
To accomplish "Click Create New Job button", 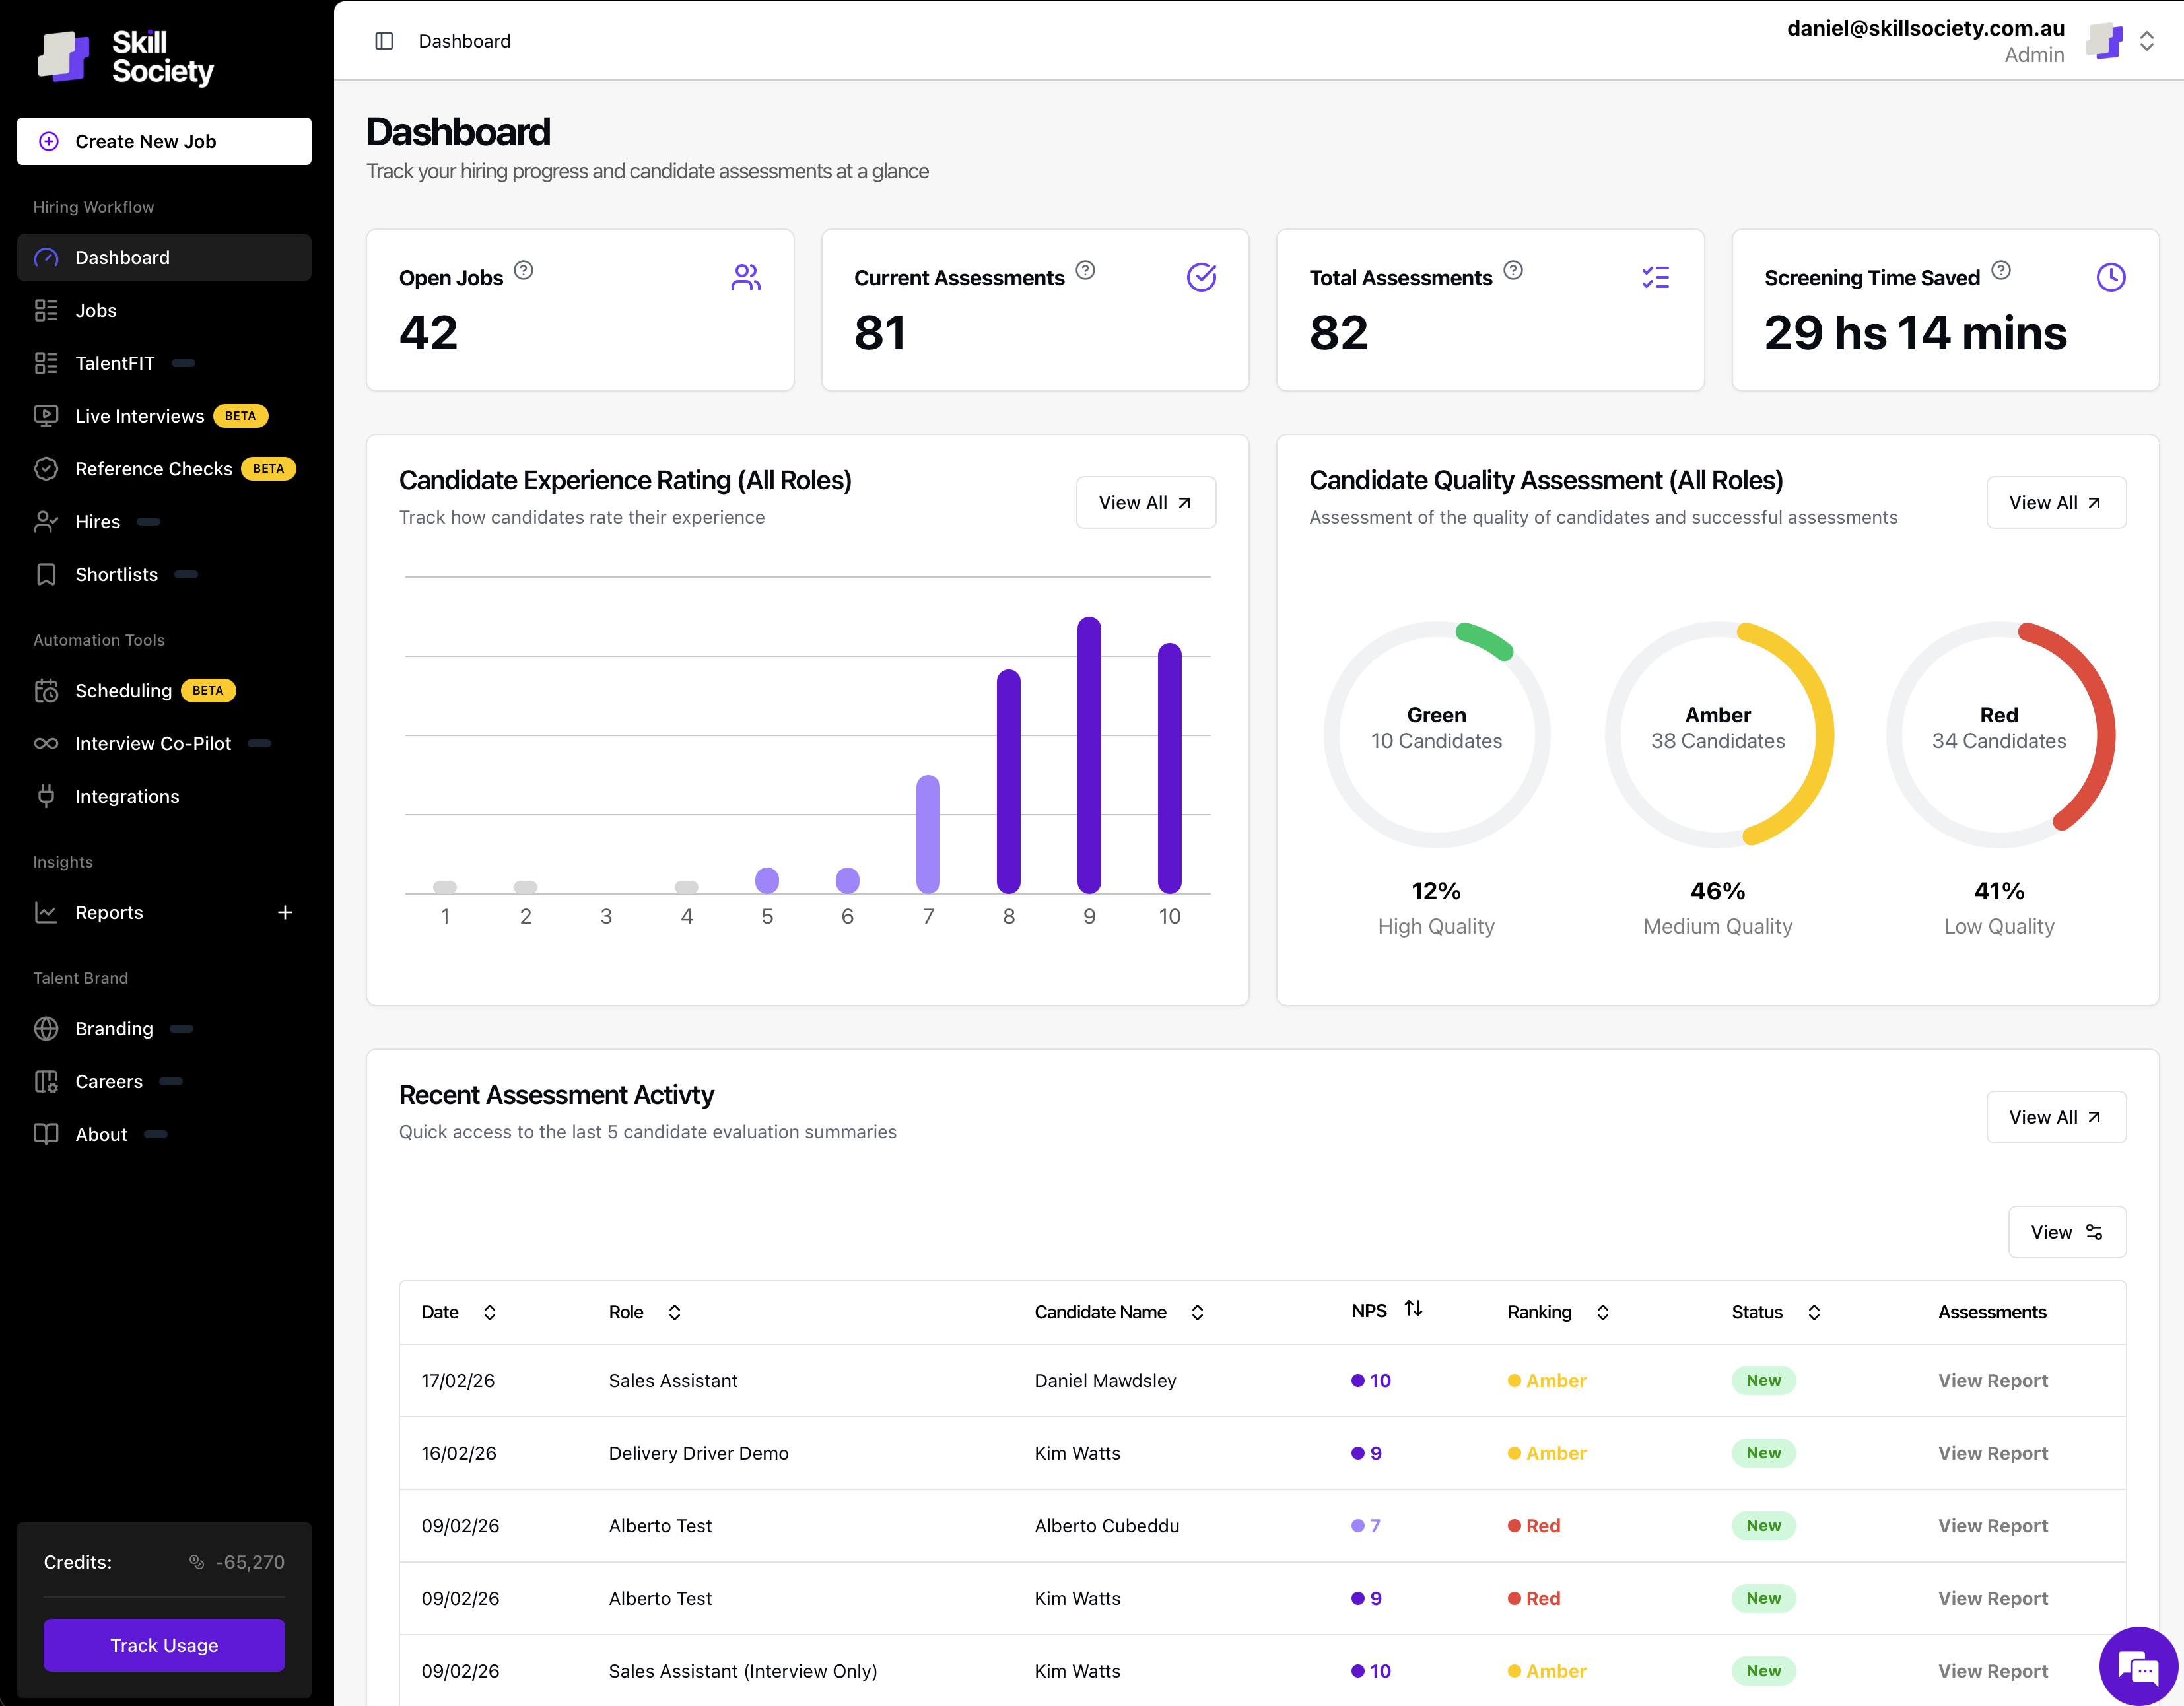I will point(164,141).
